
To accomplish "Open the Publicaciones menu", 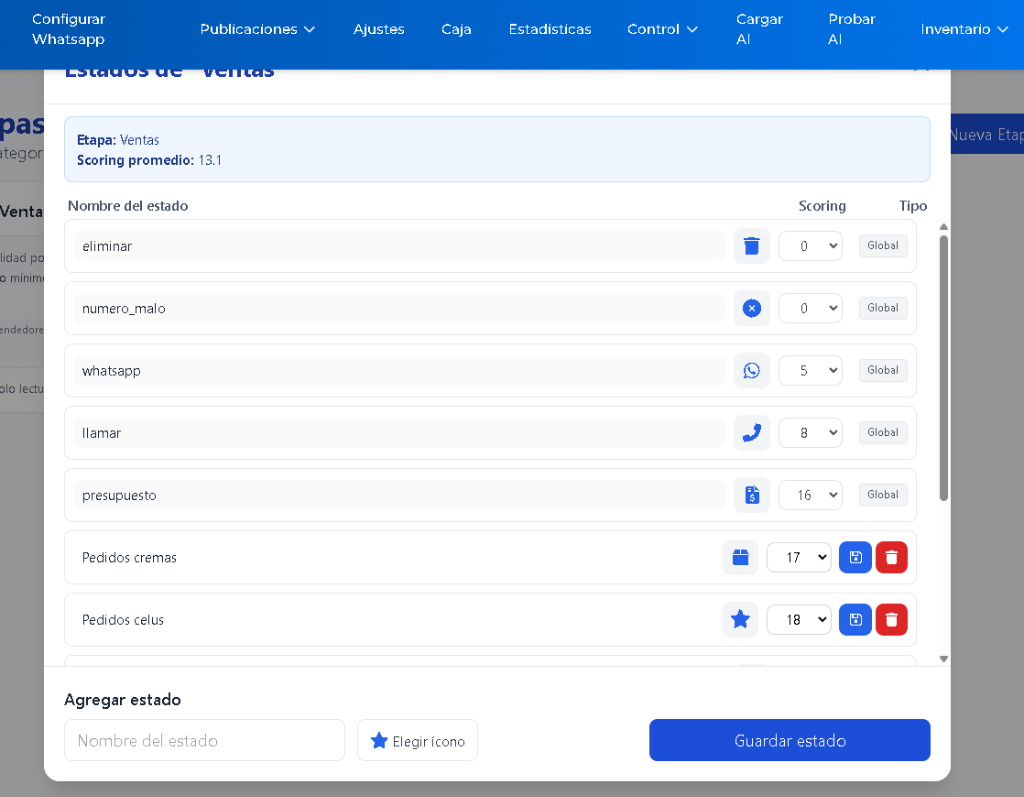I will [257, 29].
